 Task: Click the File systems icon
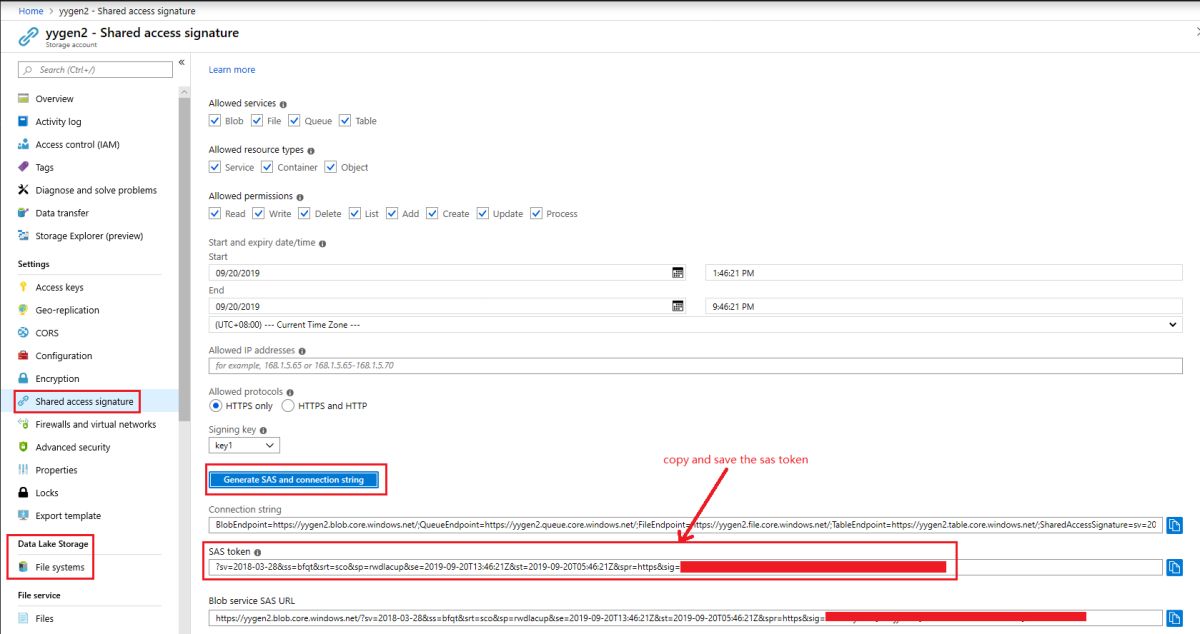(23, 567)
